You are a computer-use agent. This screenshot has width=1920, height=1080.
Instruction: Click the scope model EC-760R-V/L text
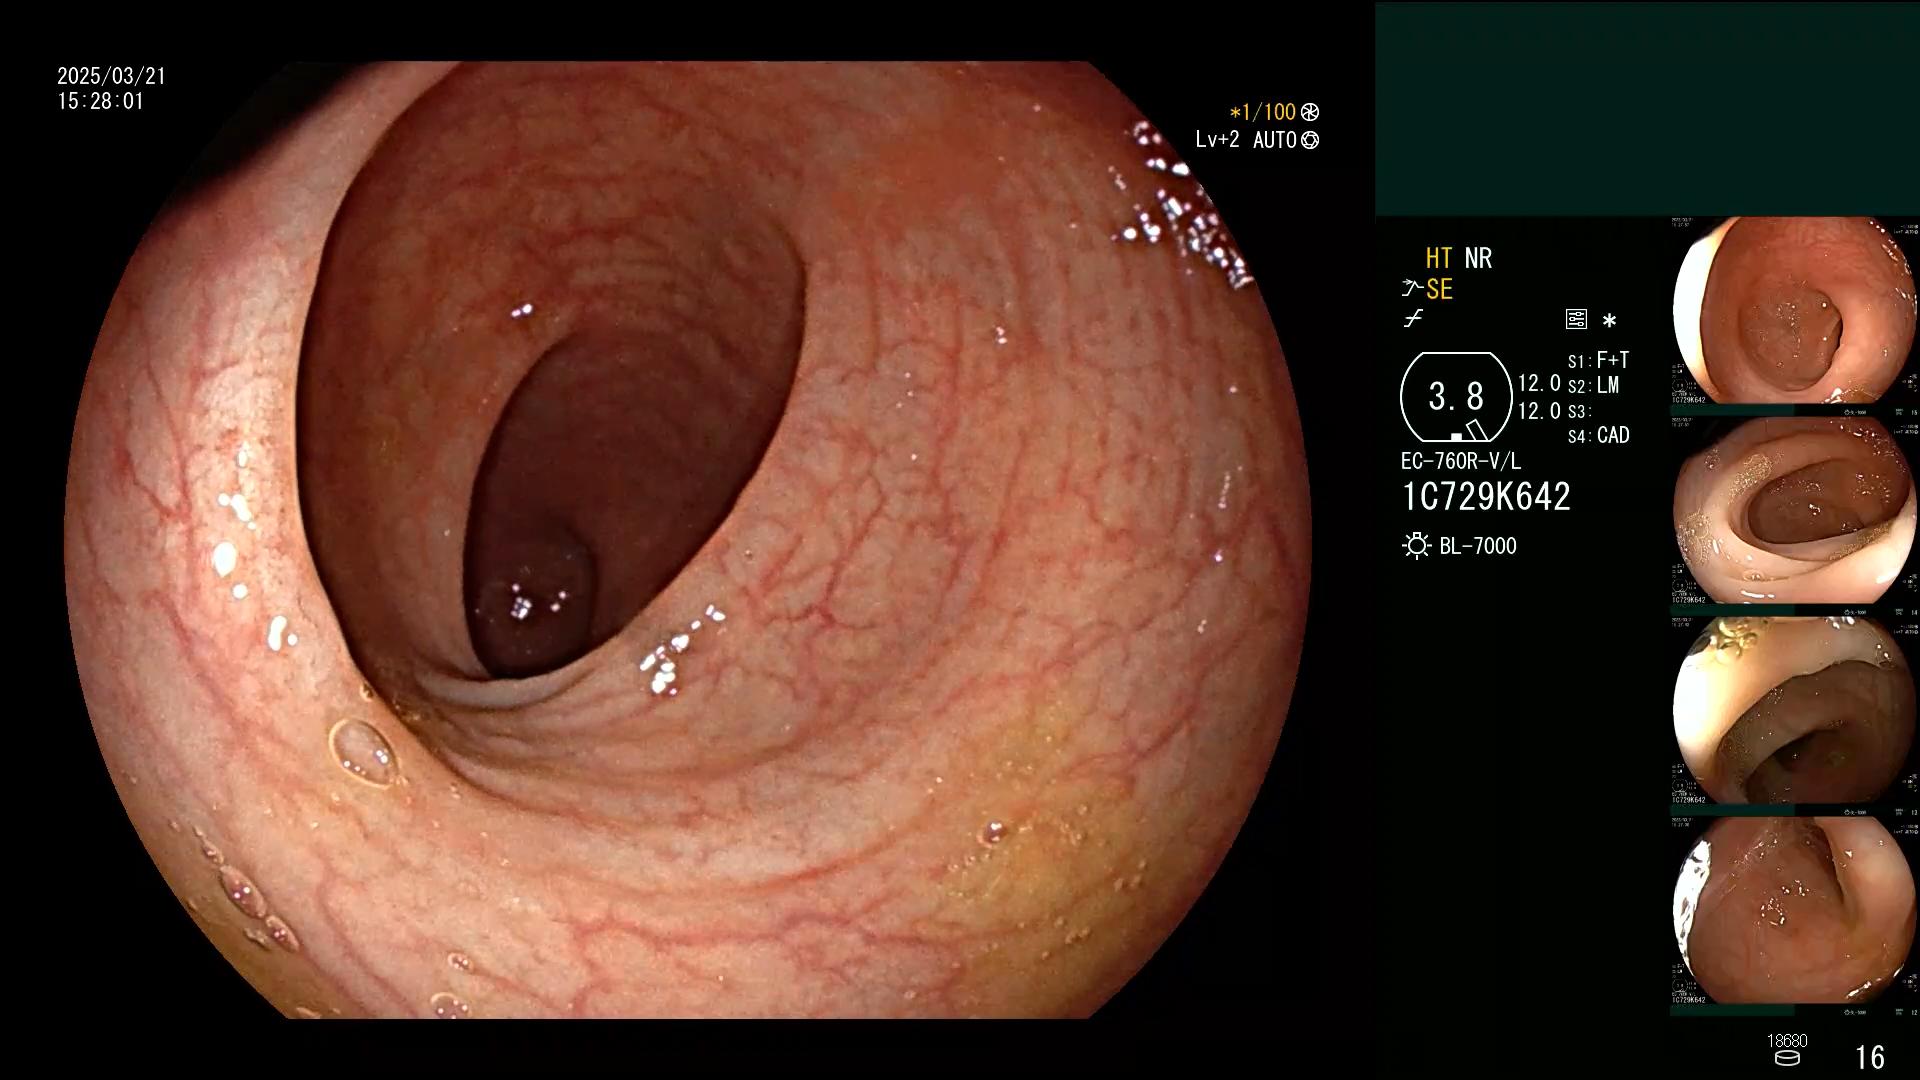pos(1461,462)
